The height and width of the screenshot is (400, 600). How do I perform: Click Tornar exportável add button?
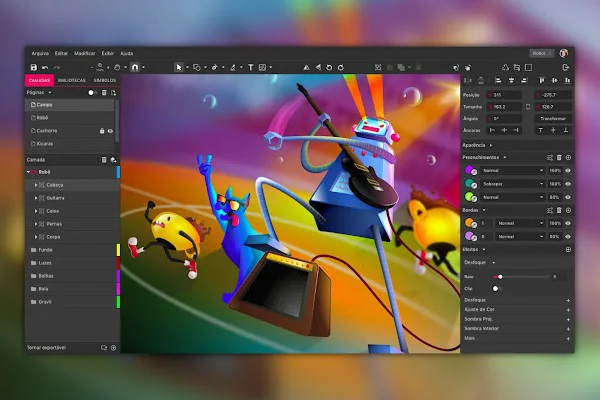tap(113, 348)
